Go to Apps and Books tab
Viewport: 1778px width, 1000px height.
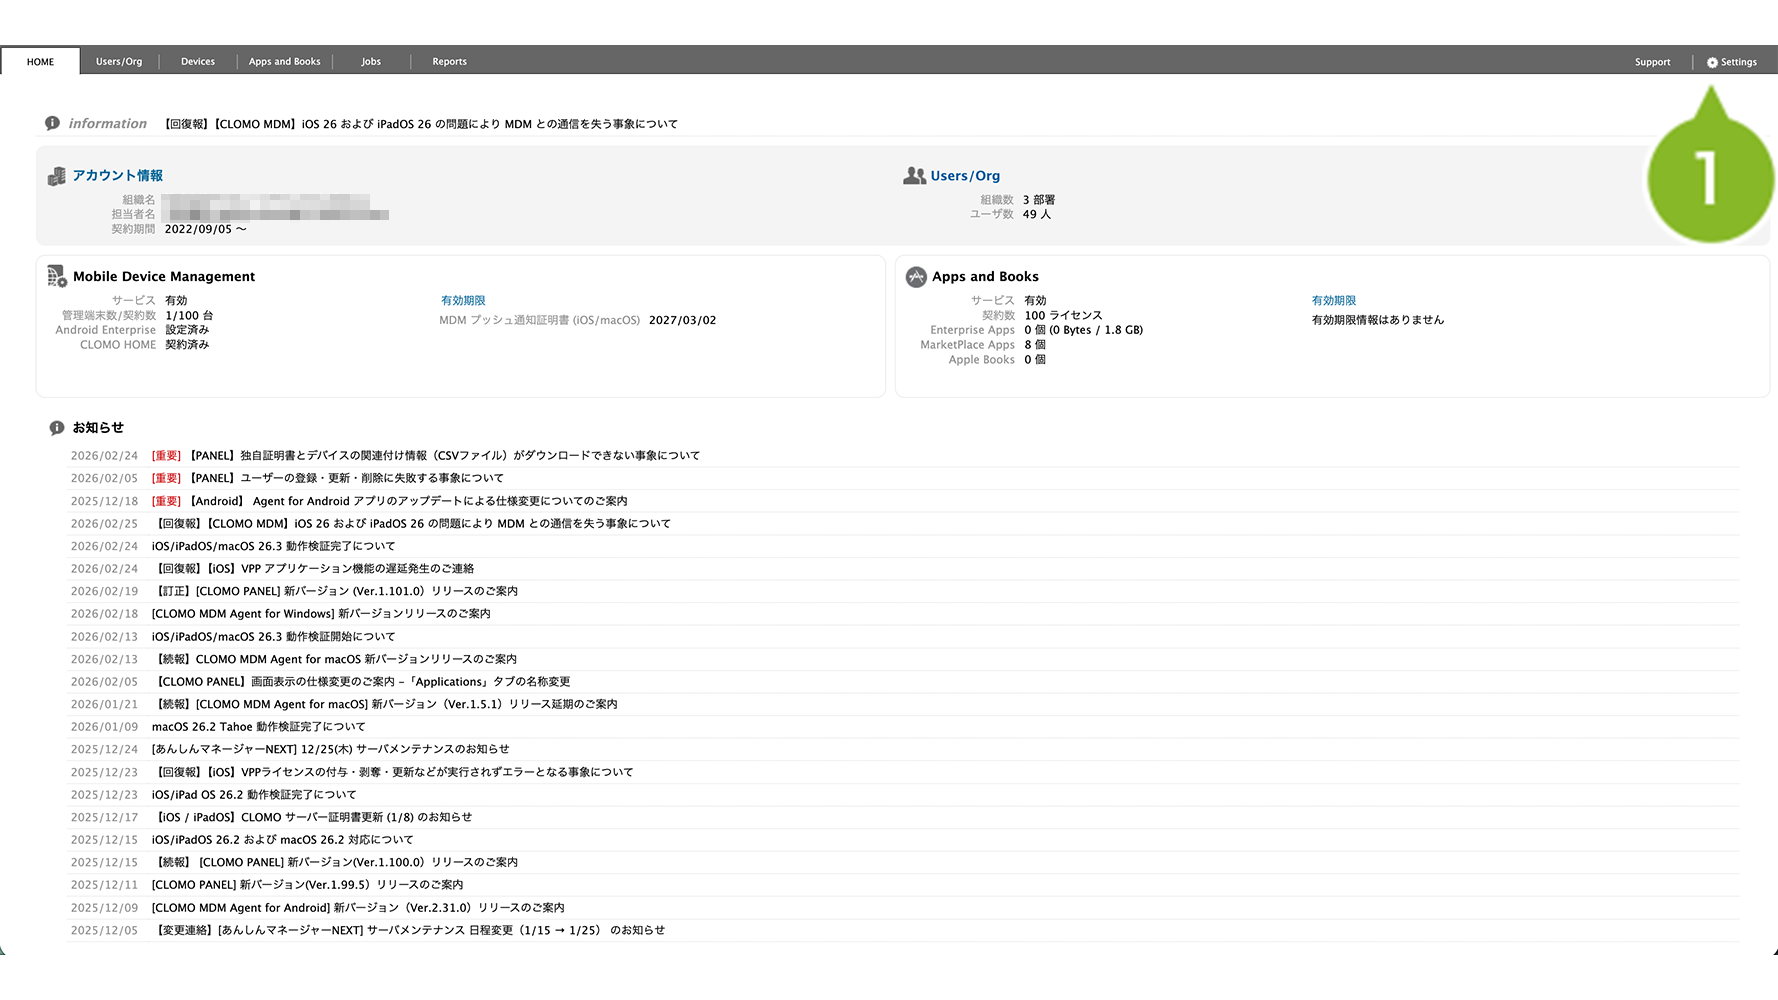point(285,62)
